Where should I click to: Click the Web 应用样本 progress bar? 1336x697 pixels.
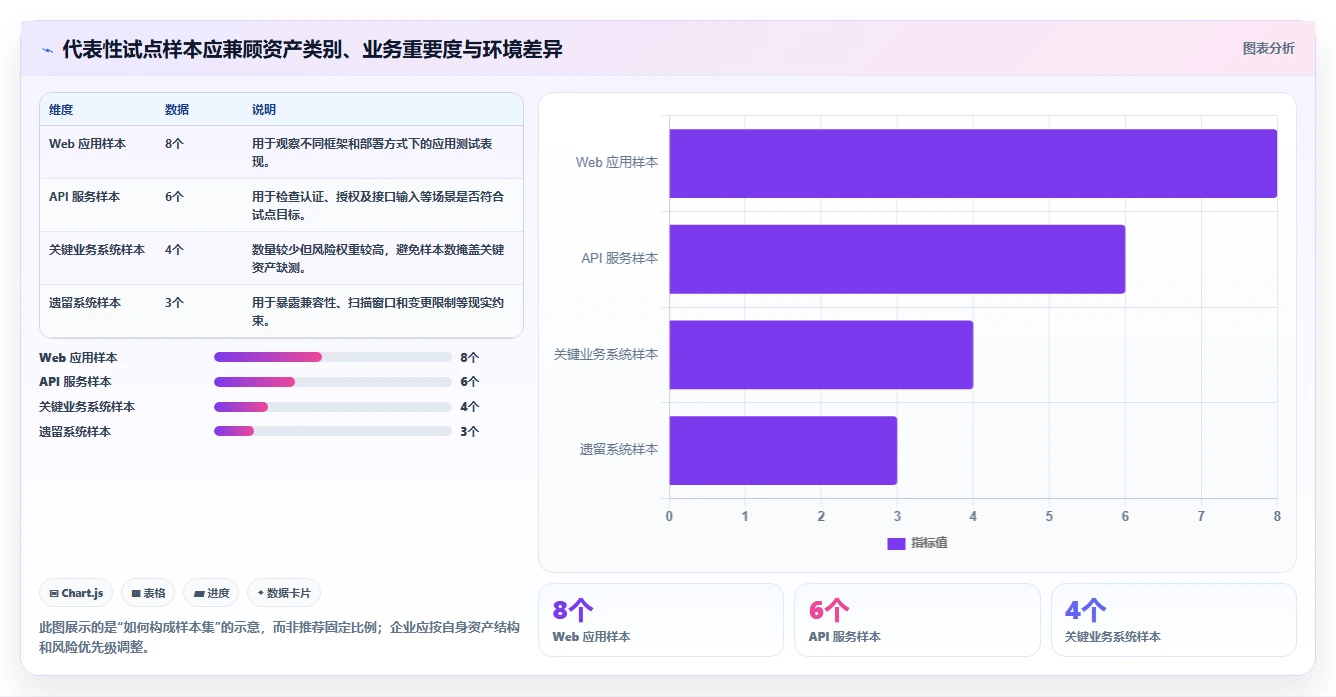click(333, 357)
